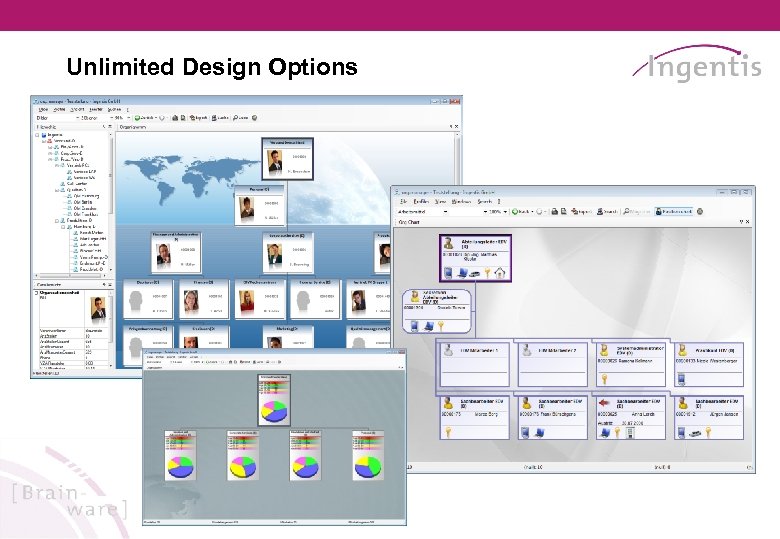Click green Back button in world map window

pos(145,118)
